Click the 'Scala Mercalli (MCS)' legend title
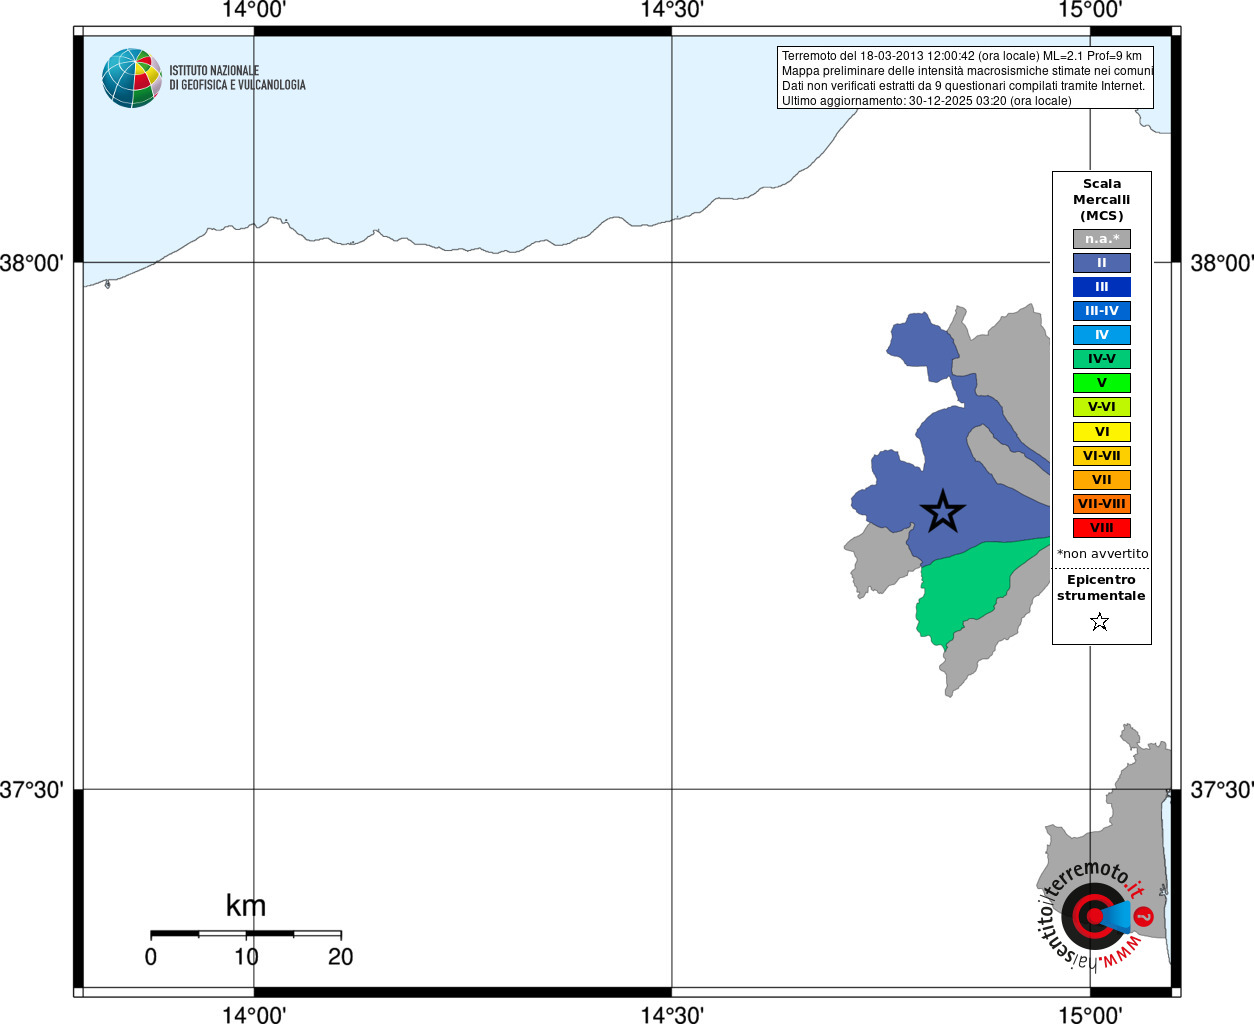 point(1102,200)
